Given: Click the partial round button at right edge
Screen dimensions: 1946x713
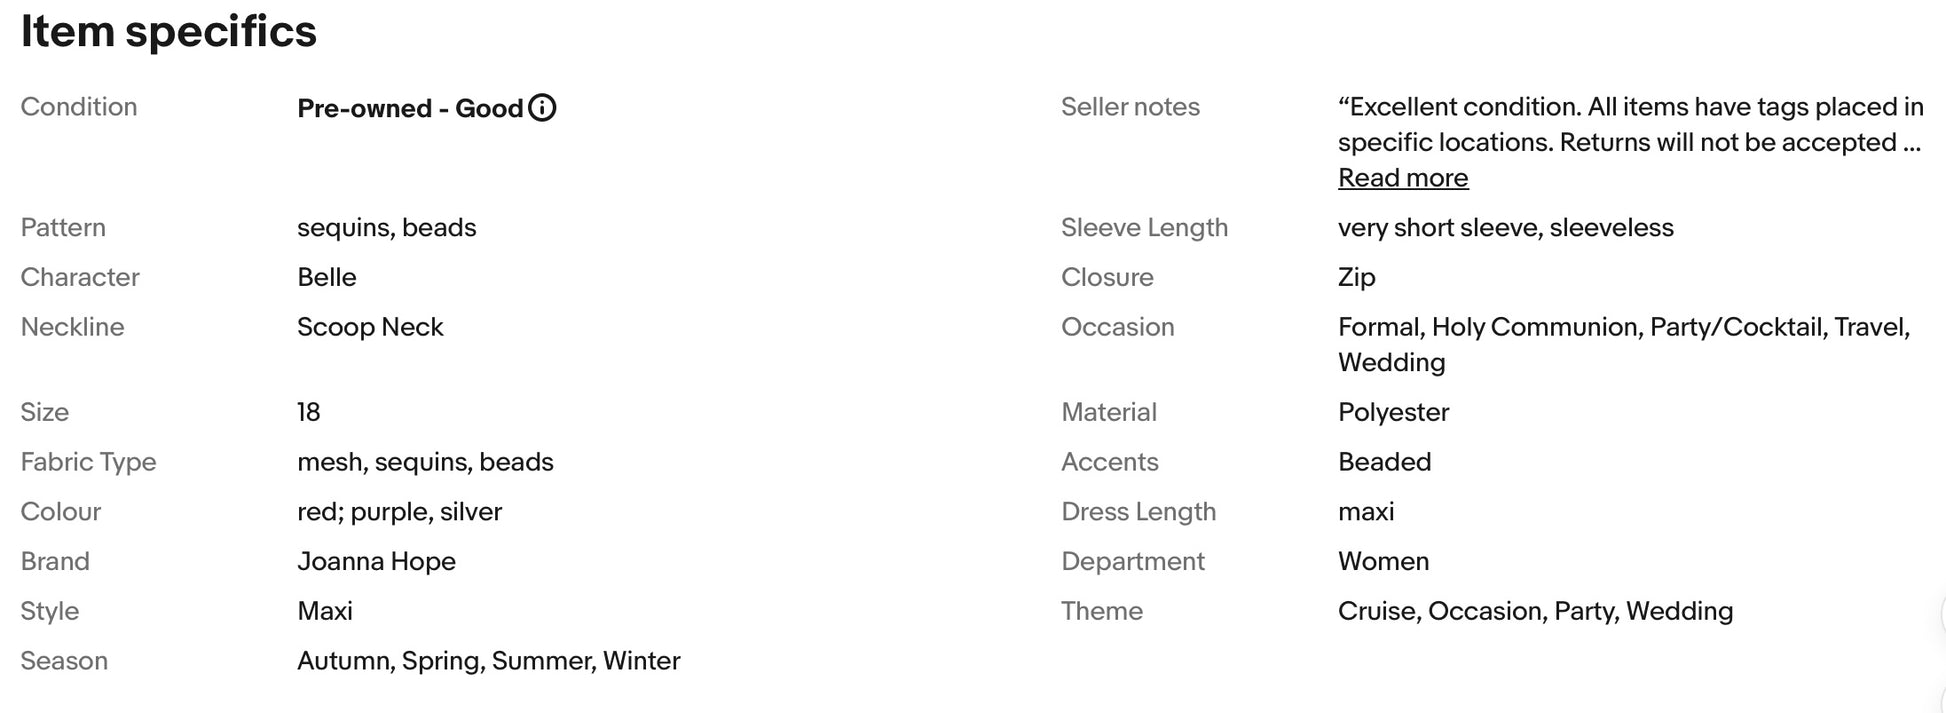Looking at the screenshot, I should click(1940, 612).
